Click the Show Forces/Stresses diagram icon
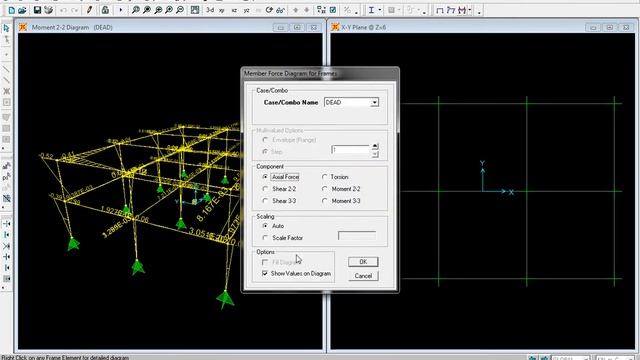This screenshot has width=640, height=360. point(462,10)
